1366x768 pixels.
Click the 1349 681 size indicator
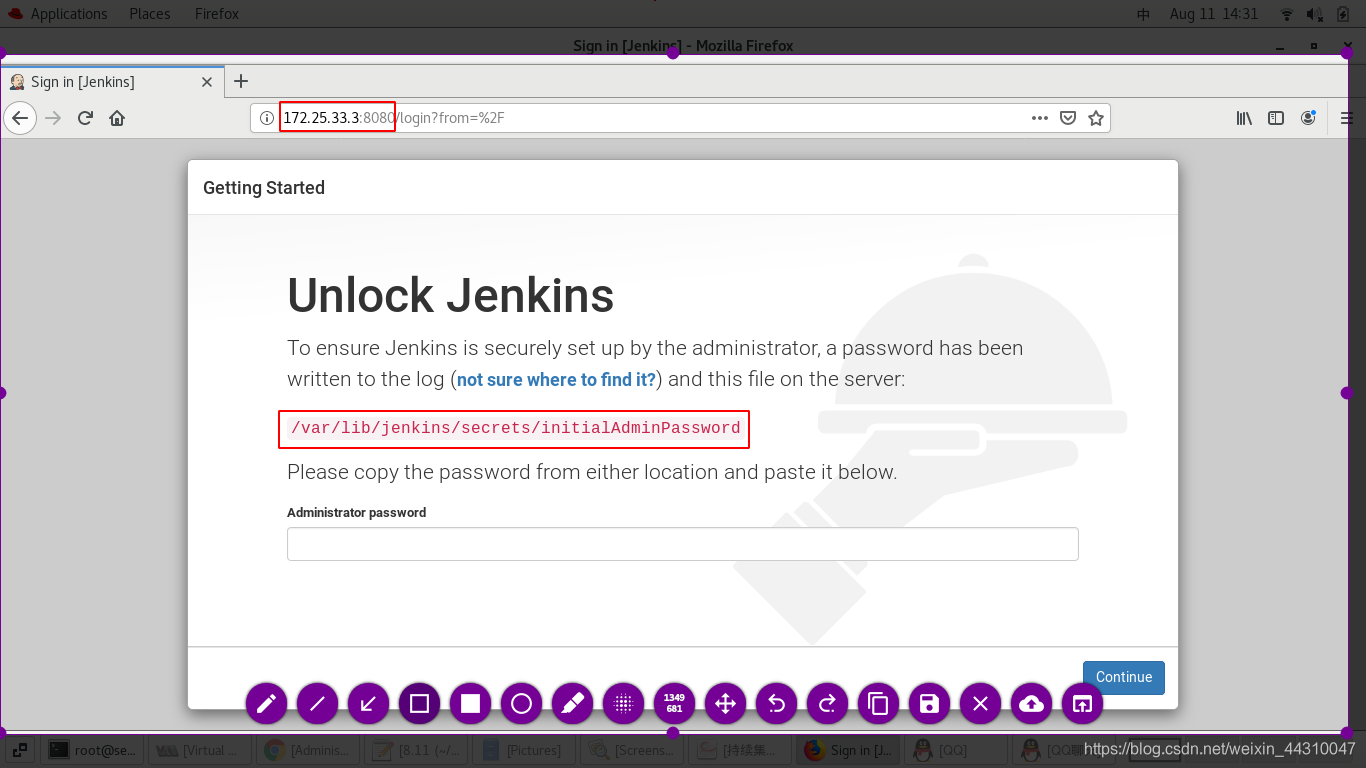674,704
